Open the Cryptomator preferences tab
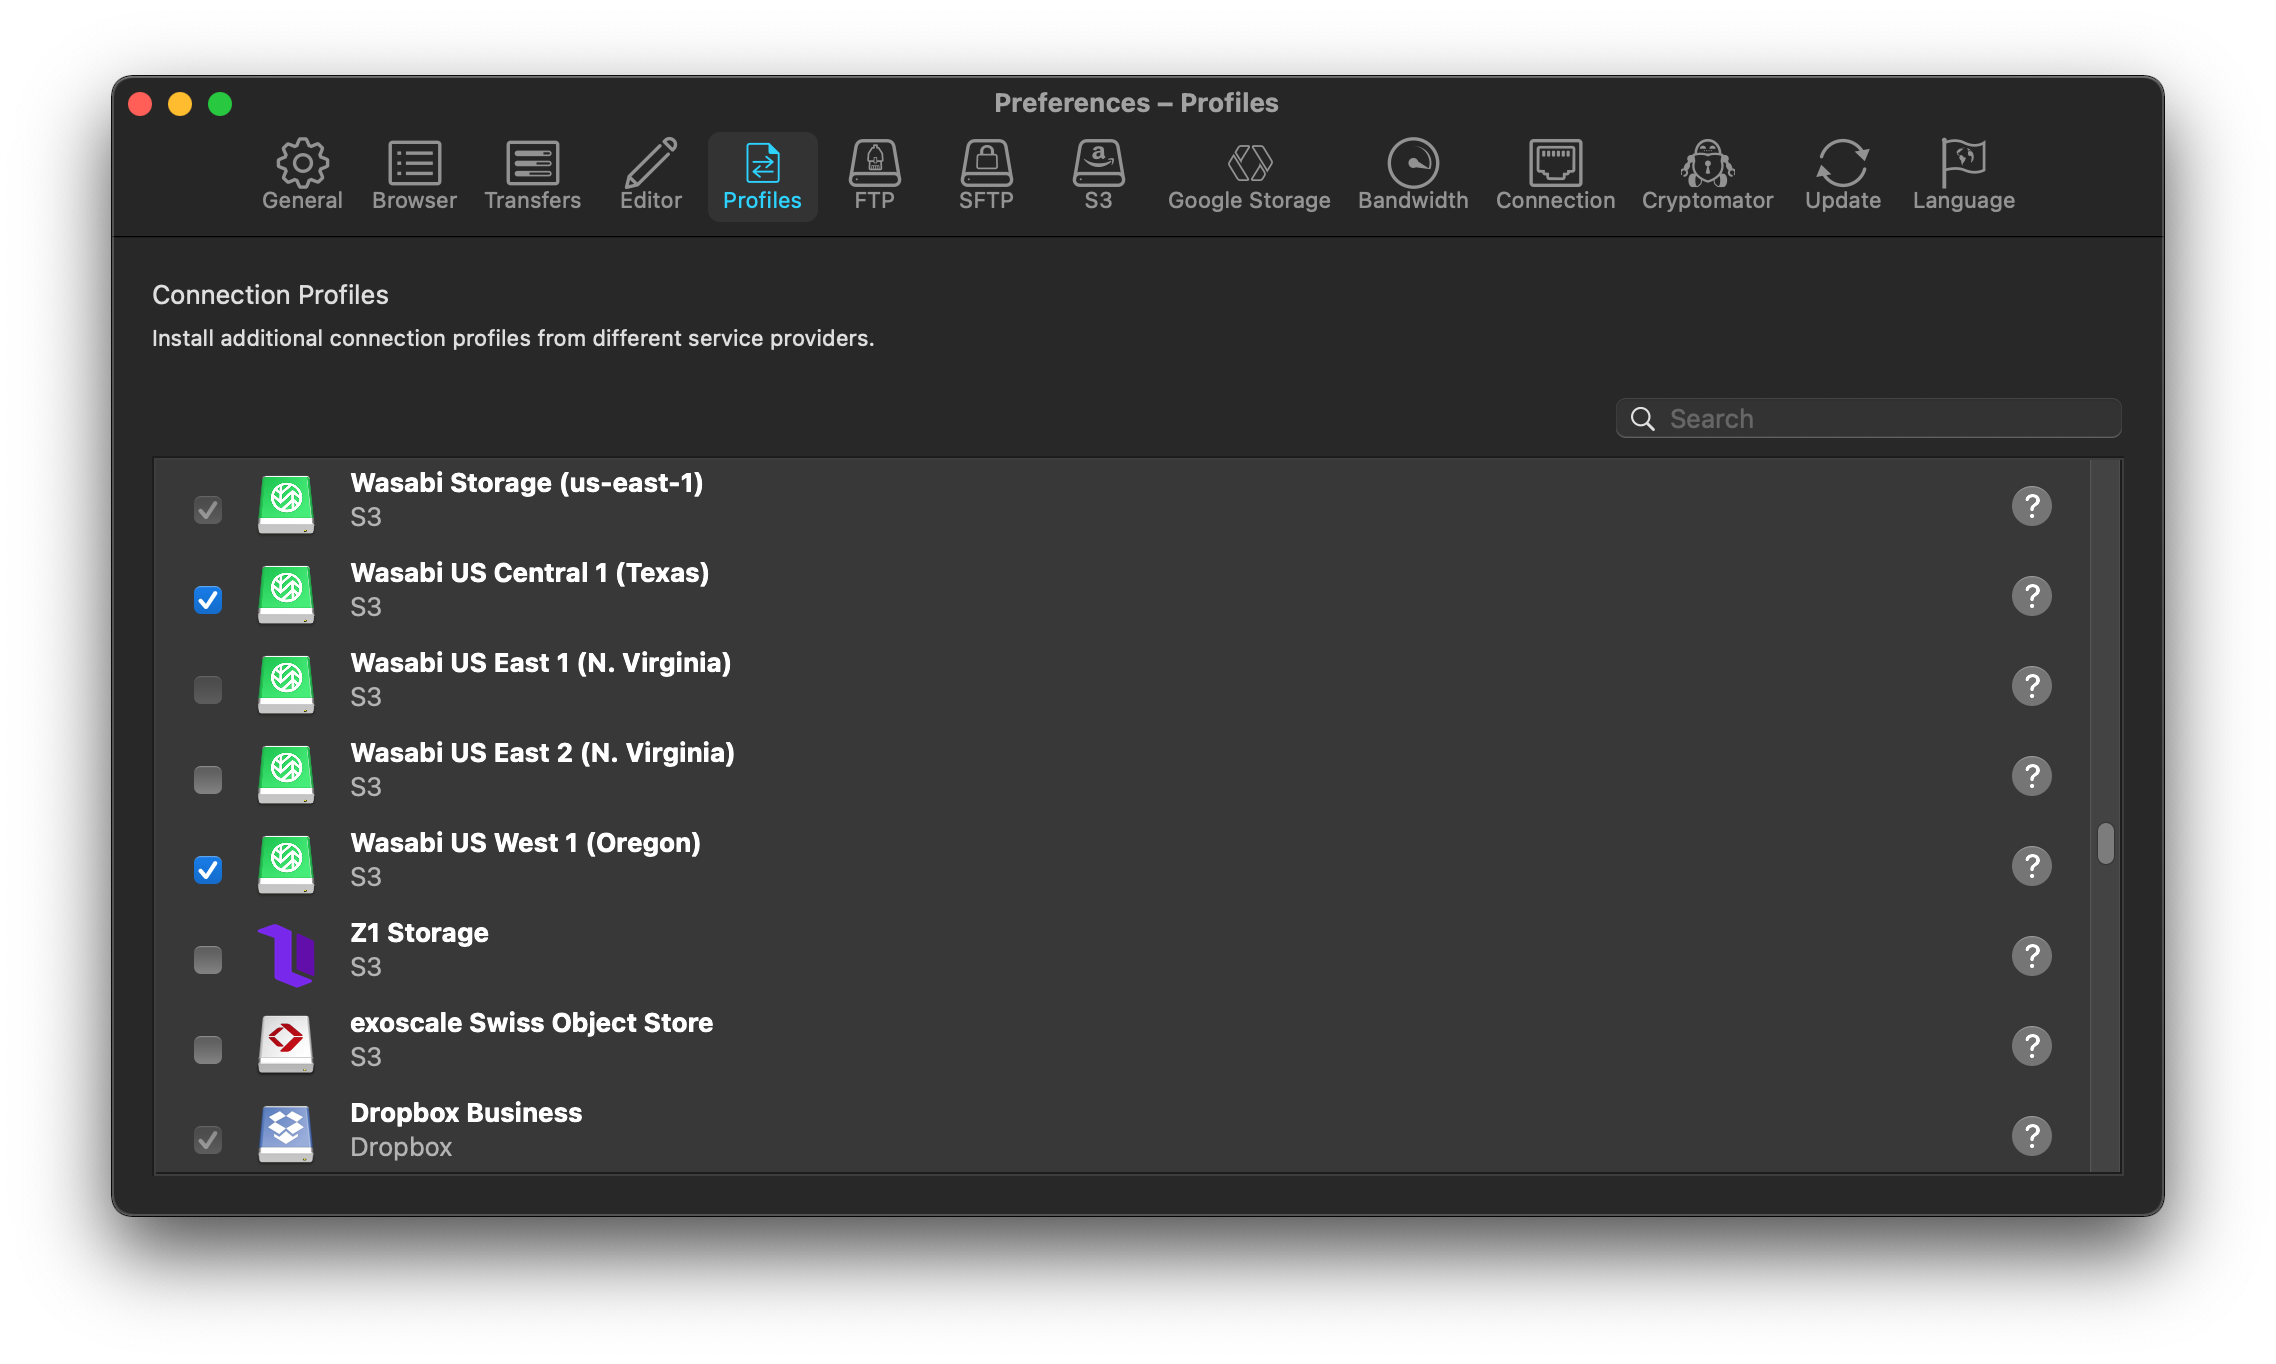The height and width of the screenshot is (1364, 2276). 1707,176
